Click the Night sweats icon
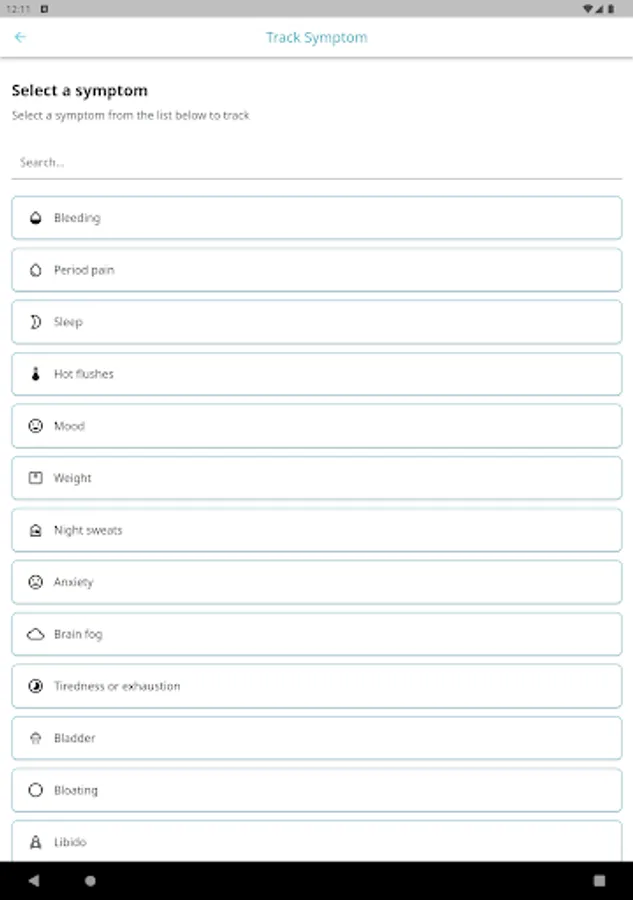The image size is (633, 900). pos(36,530)
